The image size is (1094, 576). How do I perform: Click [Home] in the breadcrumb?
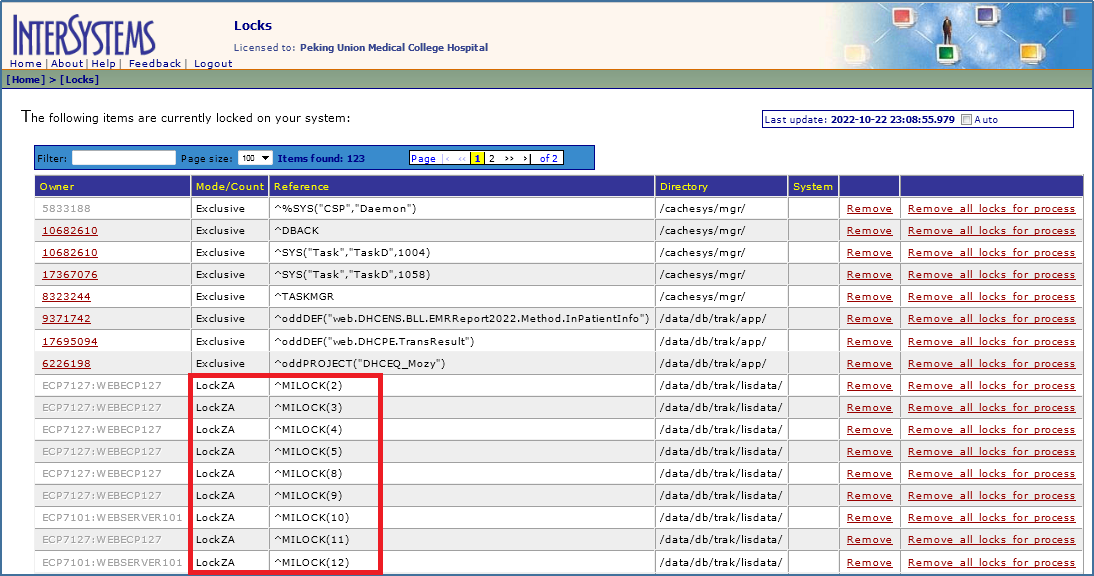(x=26, y=79)
